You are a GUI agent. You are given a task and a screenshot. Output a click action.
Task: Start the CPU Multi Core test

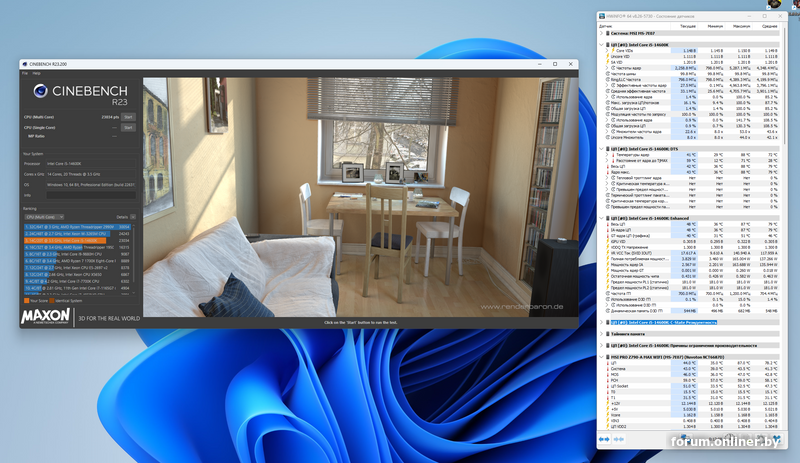pyautogui.click(x=127, y=117)
